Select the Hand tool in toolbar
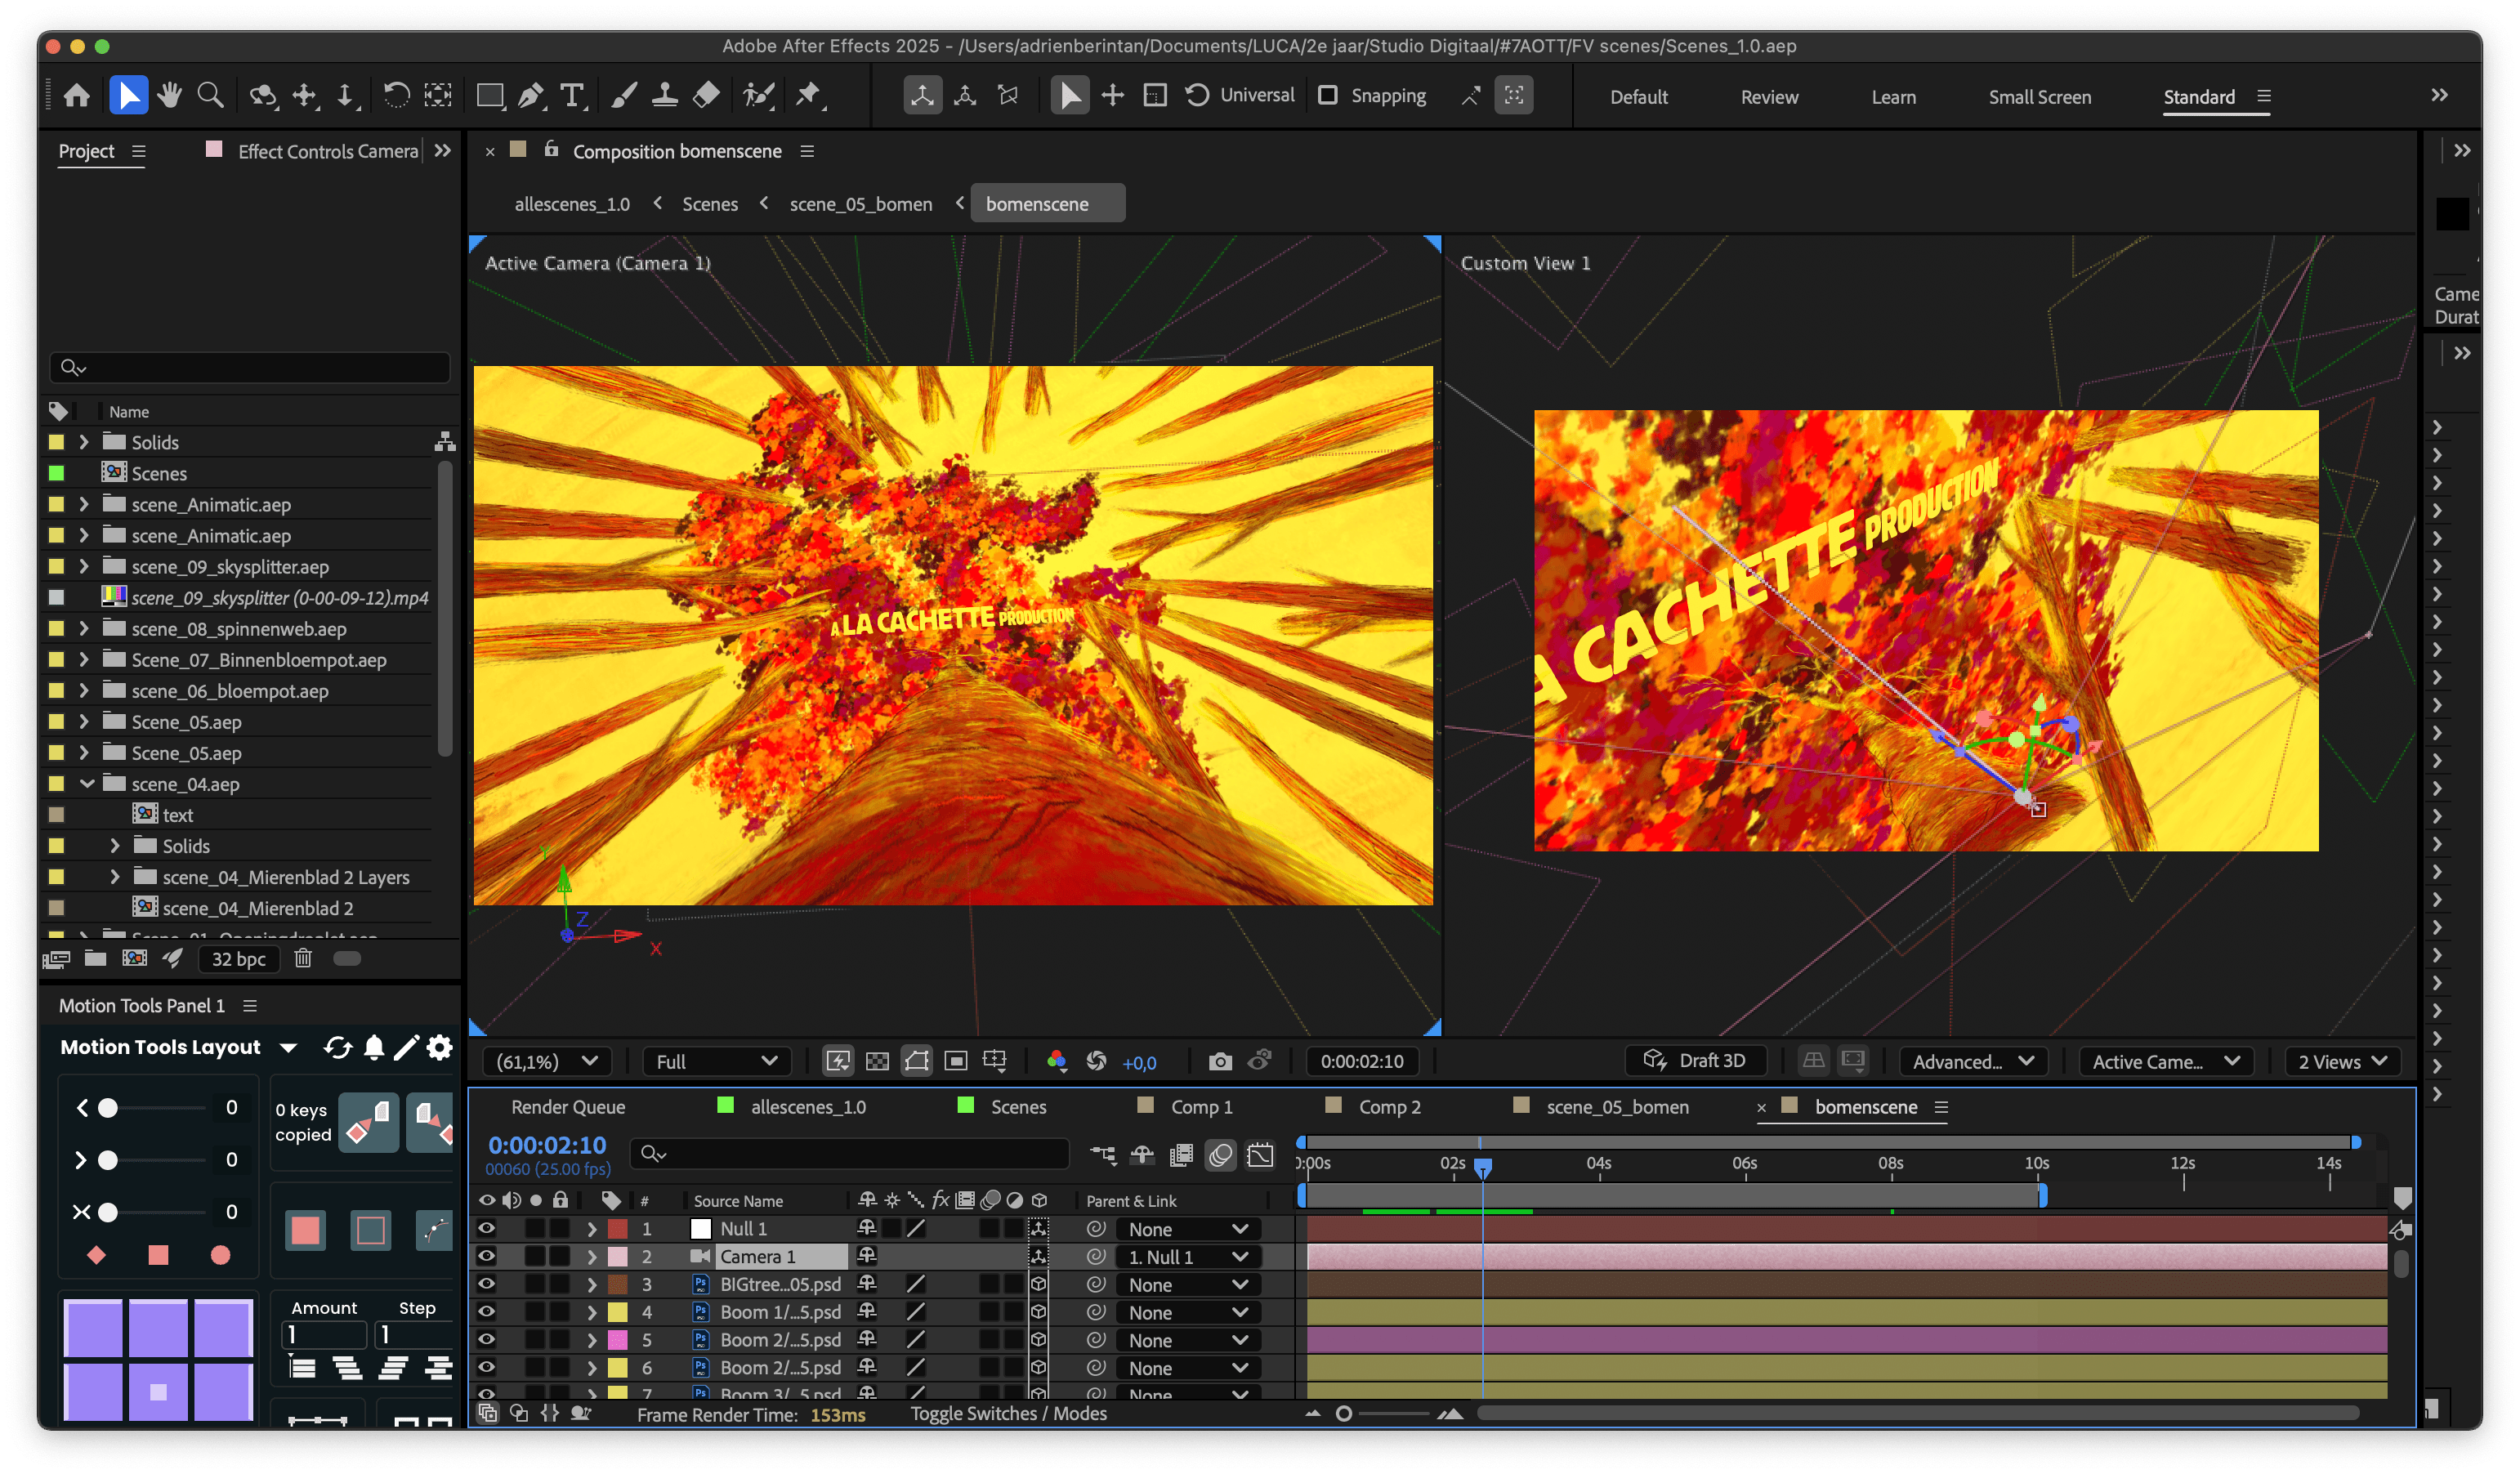Image resolution: width=2520 pixels, height=1474 pixels. [169, 96]
